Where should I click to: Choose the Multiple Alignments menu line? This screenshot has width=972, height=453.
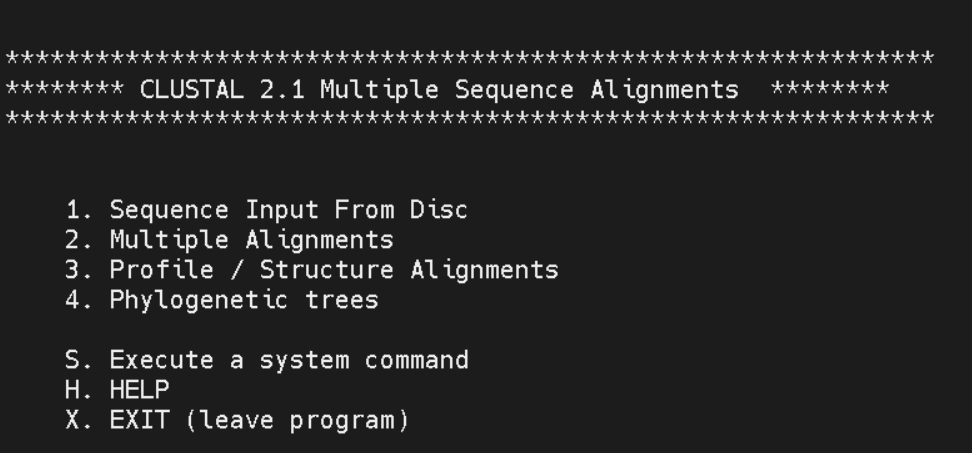click(x=229, y=240)
